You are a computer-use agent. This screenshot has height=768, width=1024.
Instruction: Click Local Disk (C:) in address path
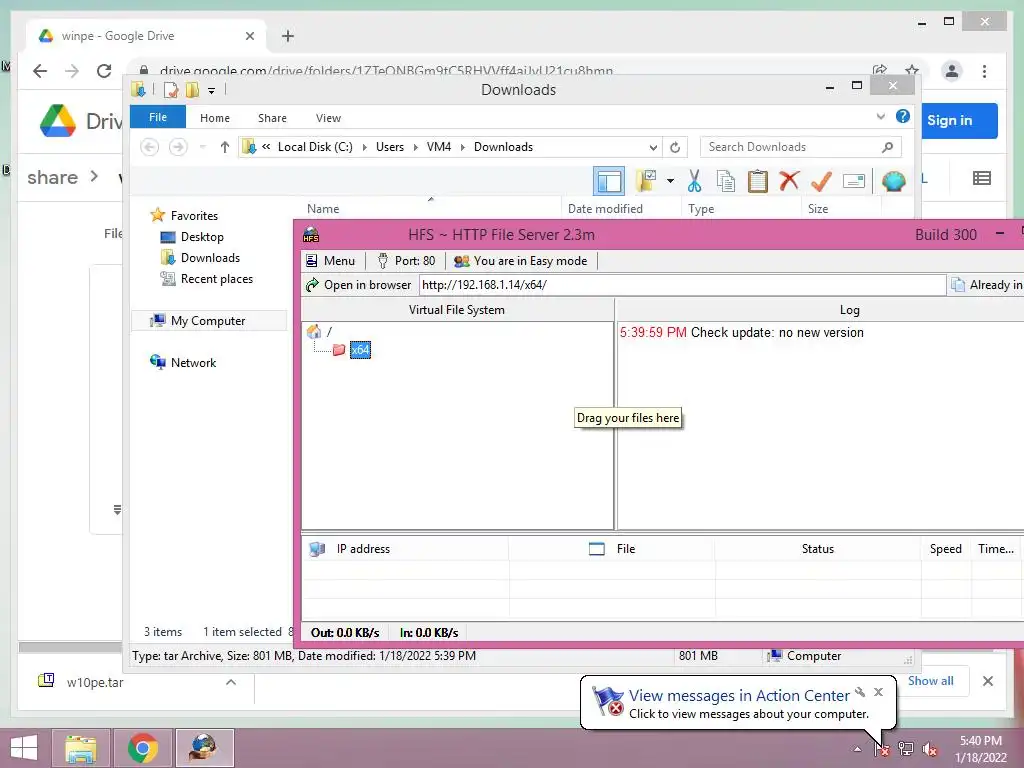[315, 147]
